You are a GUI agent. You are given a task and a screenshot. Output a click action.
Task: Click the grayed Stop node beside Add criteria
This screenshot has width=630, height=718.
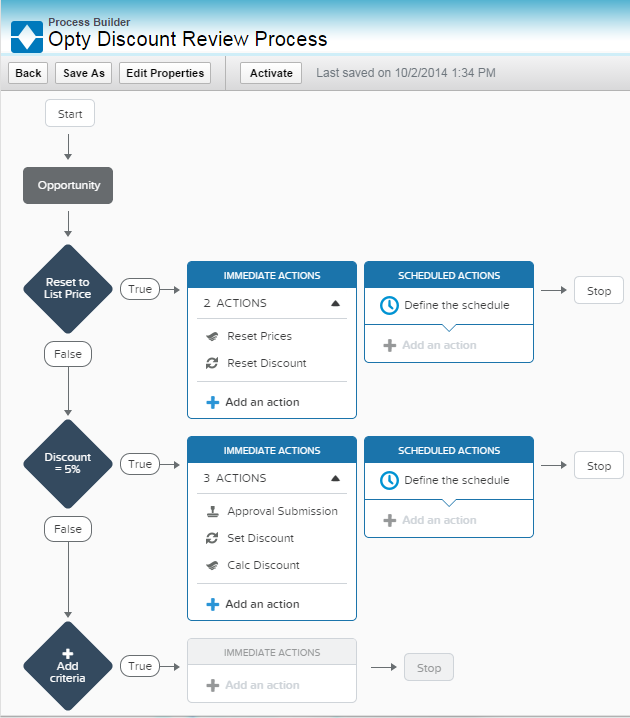click(x=429, y=668)
